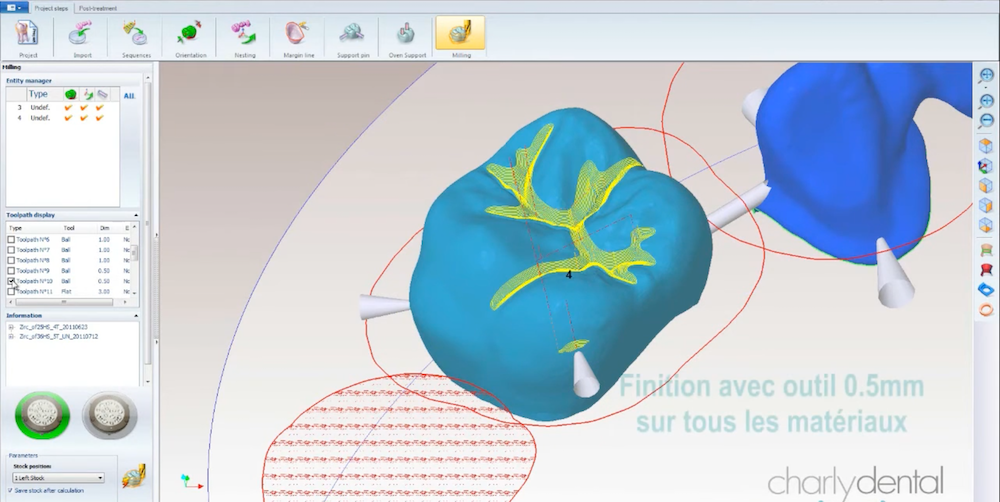Screen dimensions: 1000x502
Task: Enable the Toolpath N°6 checkbox
Action: (11, 240)
